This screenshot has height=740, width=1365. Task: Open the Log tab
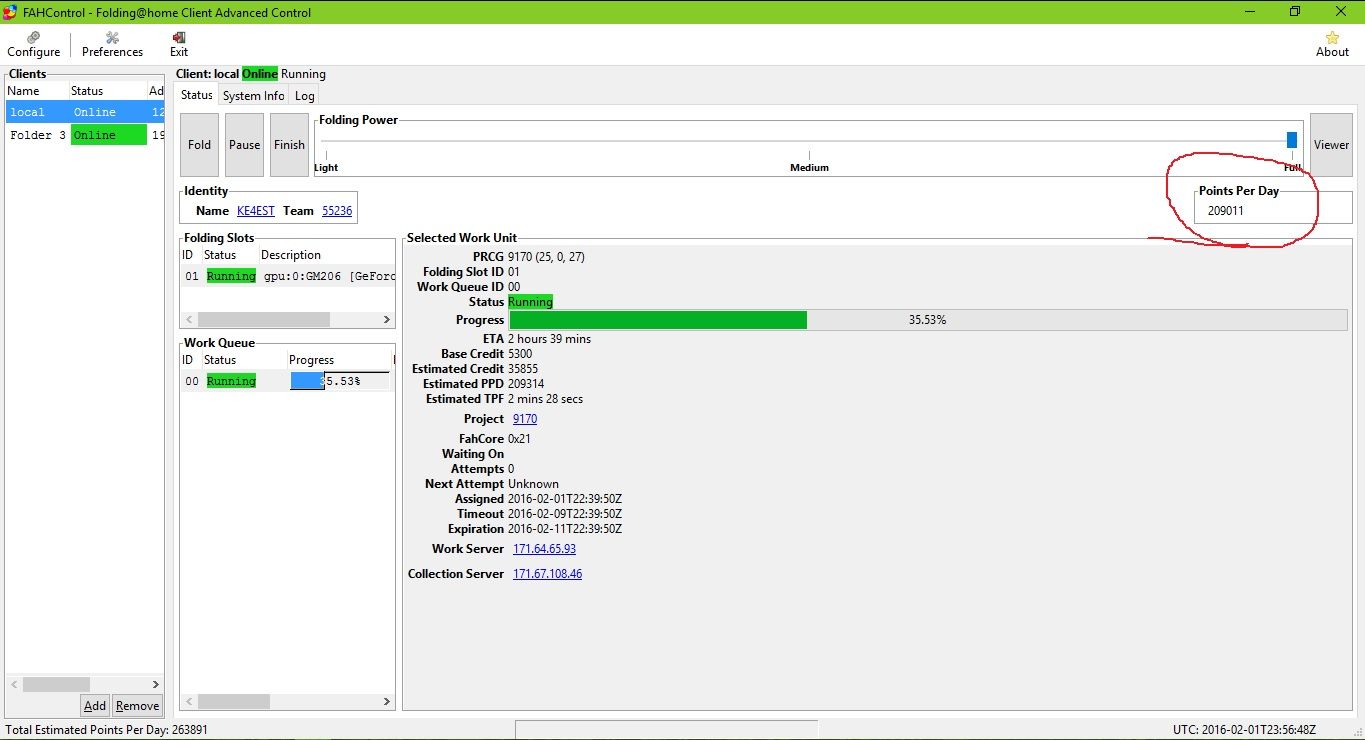[305, 96]
